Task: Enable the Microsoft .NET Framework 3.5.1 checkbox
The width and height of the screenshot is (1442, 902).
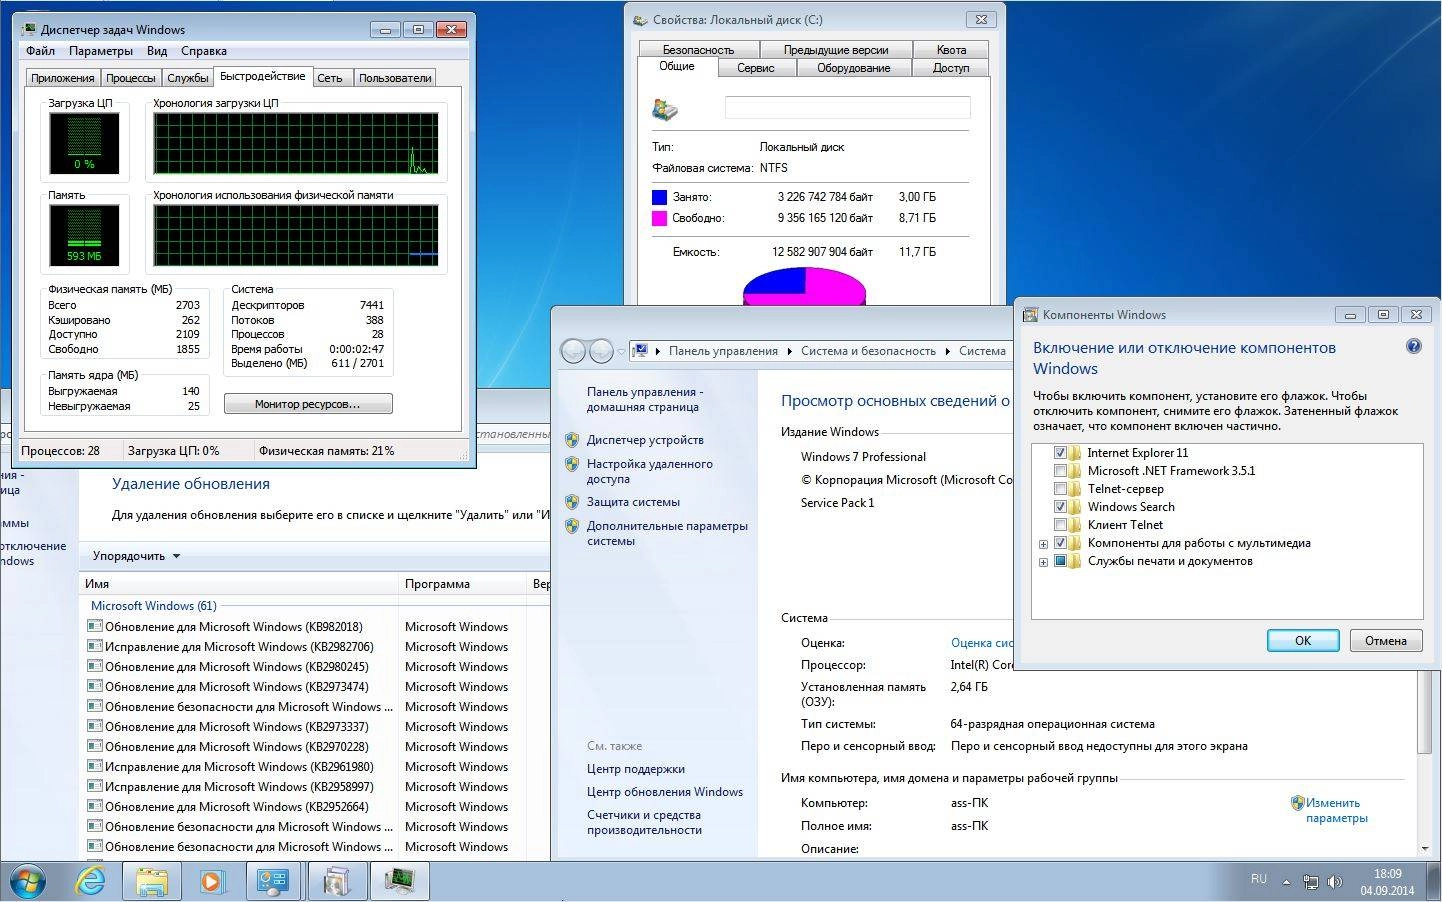Action: click(1060, 471)
